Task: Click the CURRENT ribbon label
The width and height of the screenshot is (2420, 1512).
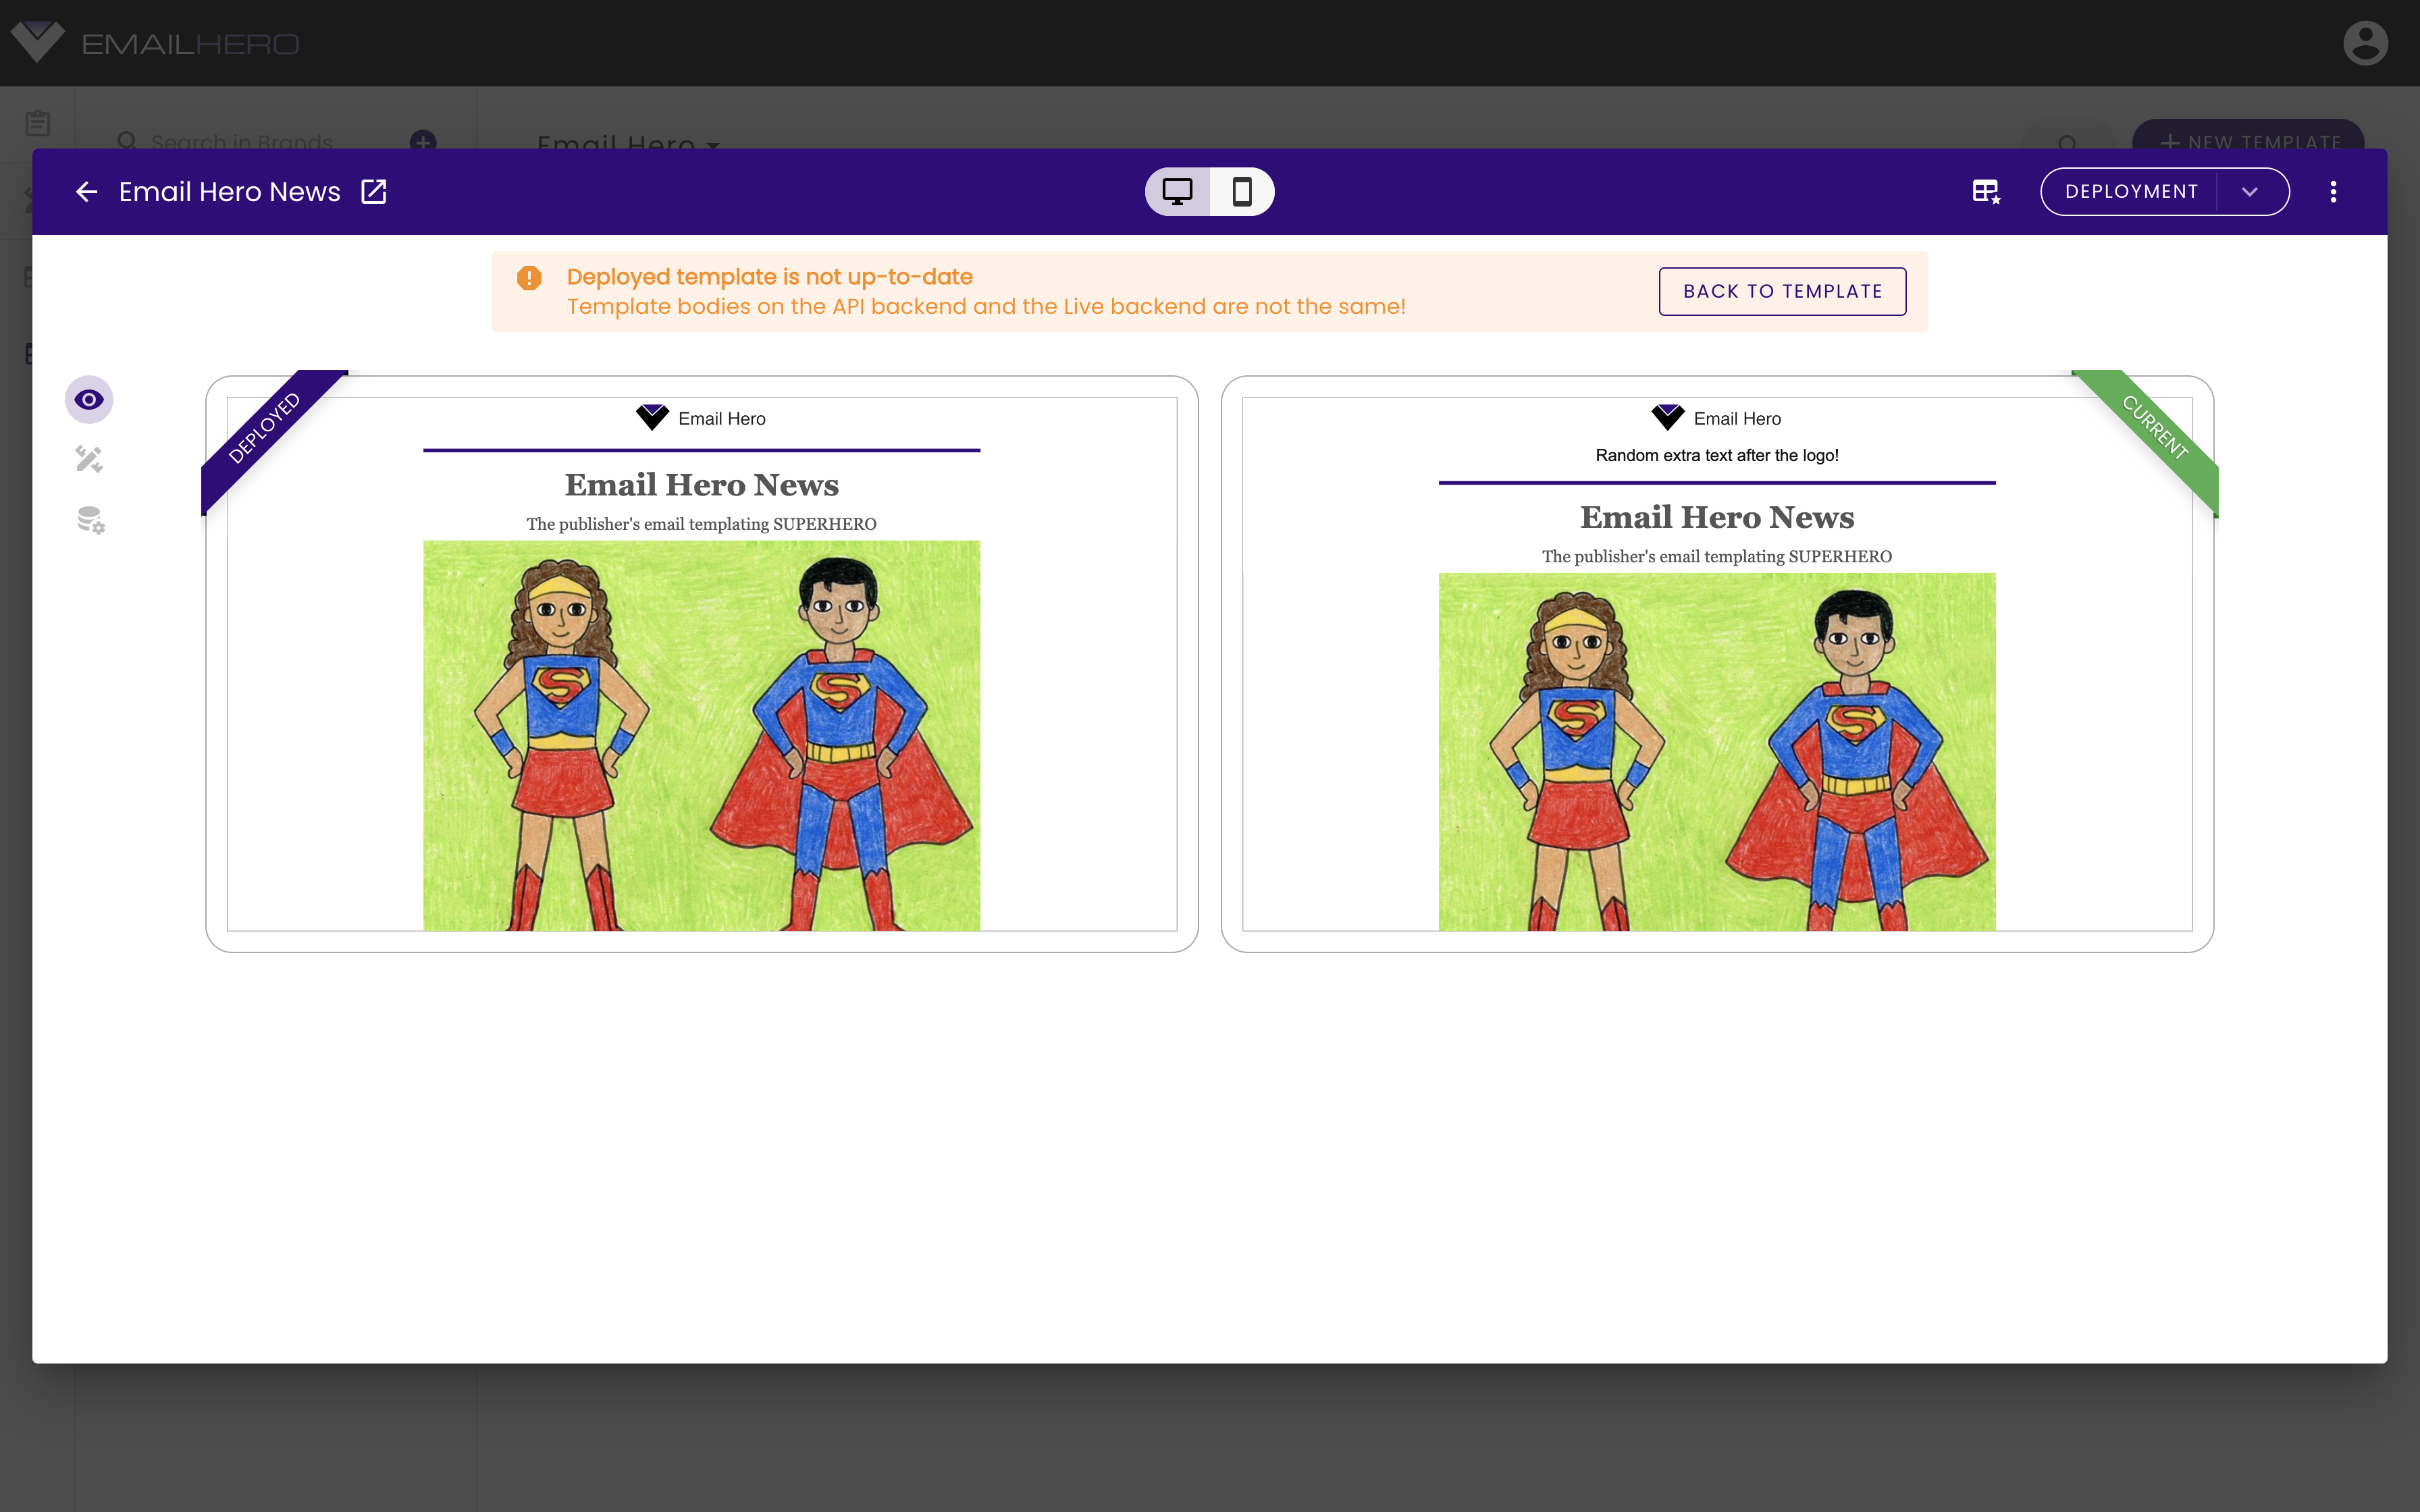Action: click(2155, 428)
